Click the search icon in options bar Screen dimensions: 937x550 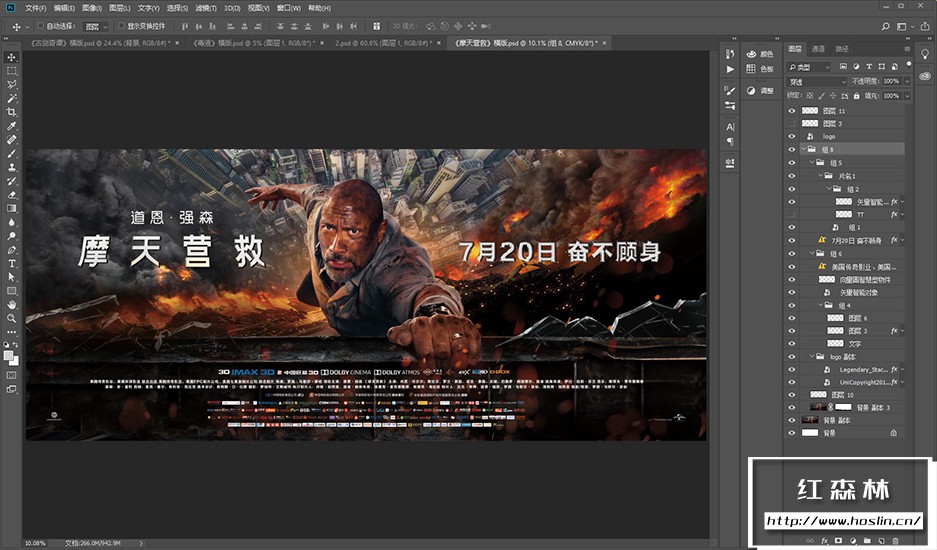(886, 26)
